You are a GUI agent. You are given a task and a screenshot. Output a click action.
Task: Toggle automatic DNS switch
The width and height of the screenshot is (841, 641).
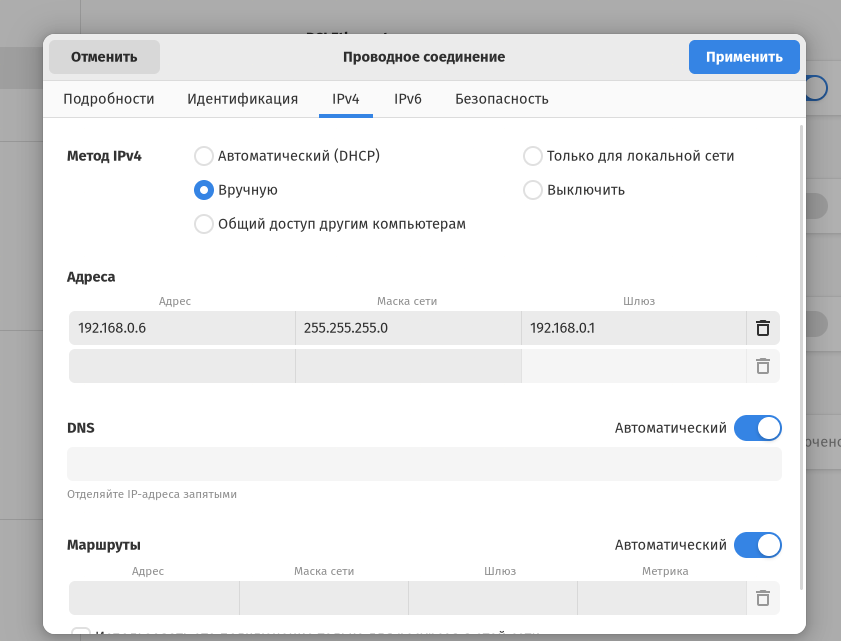pyautogui.click(x=757, y=428)
